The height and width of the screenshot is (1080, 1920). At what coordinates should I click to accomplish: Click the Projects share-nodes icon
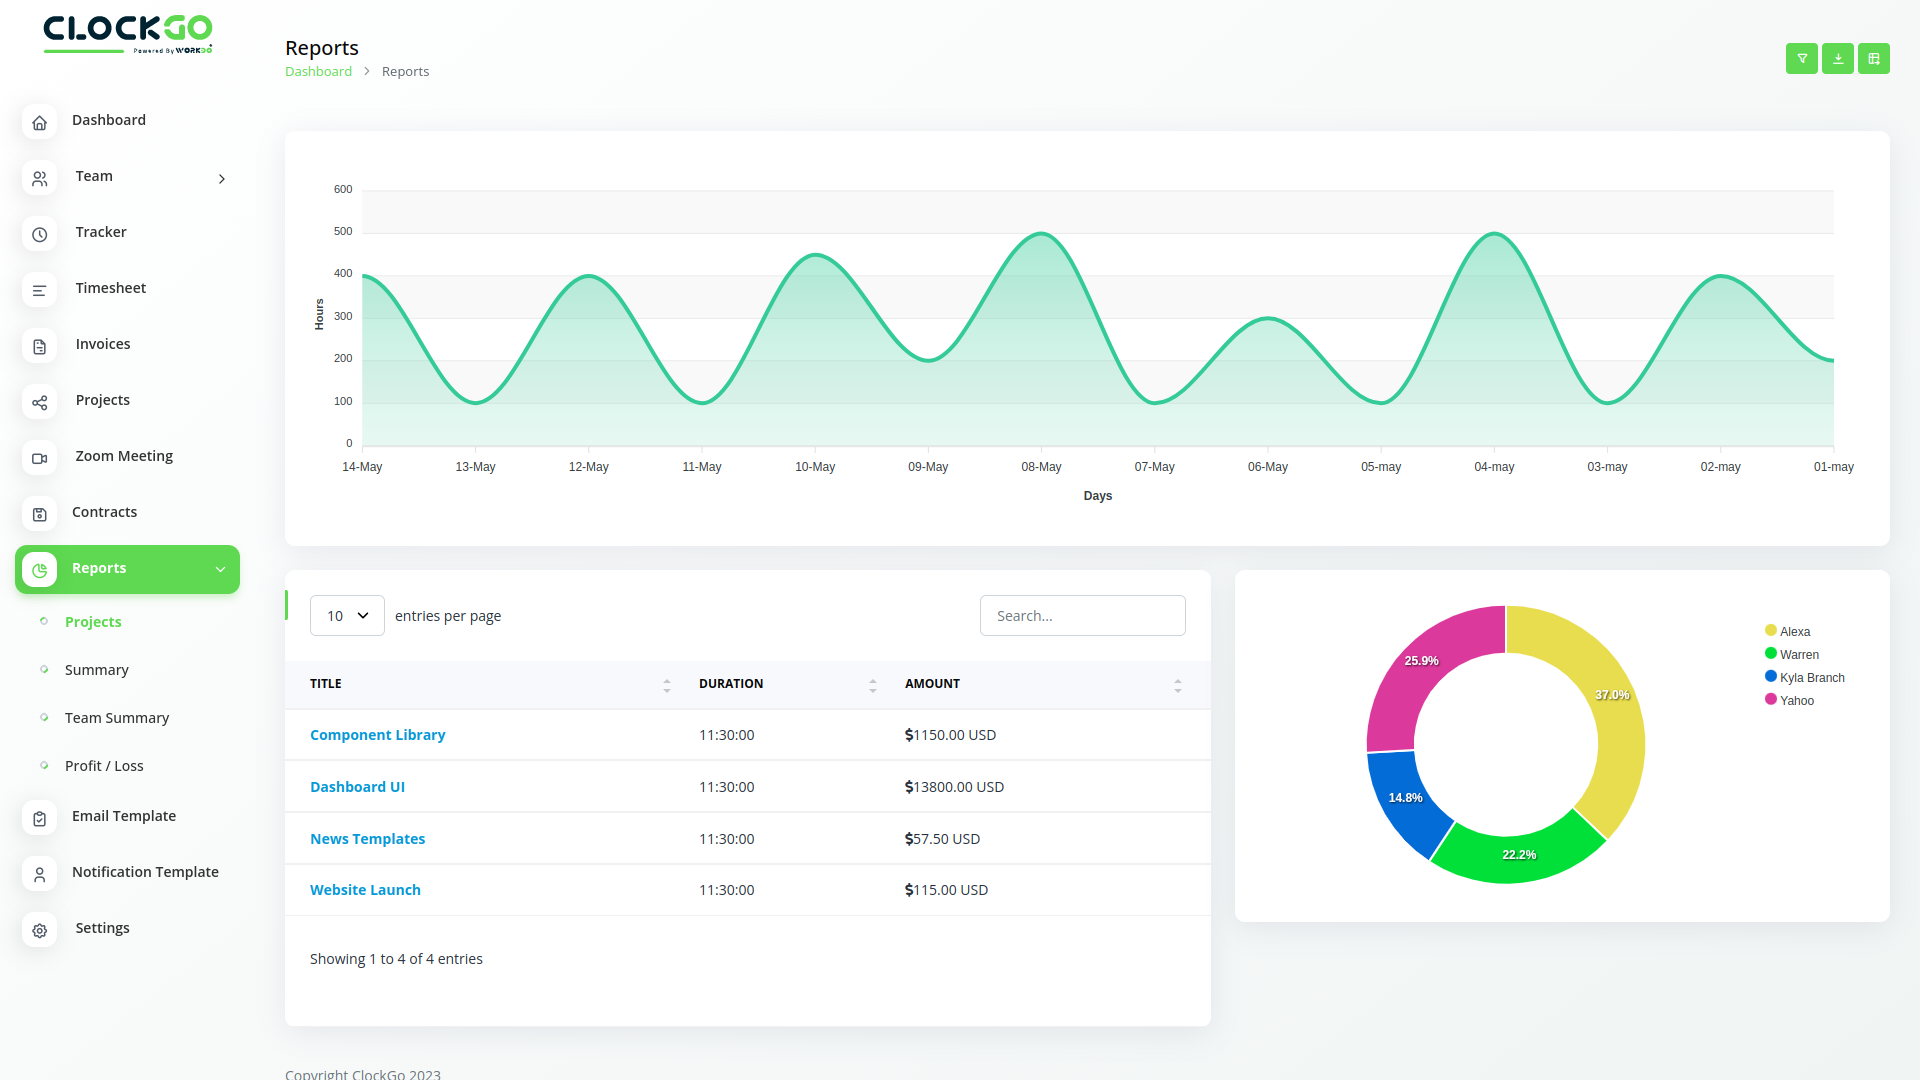(40, 402)
